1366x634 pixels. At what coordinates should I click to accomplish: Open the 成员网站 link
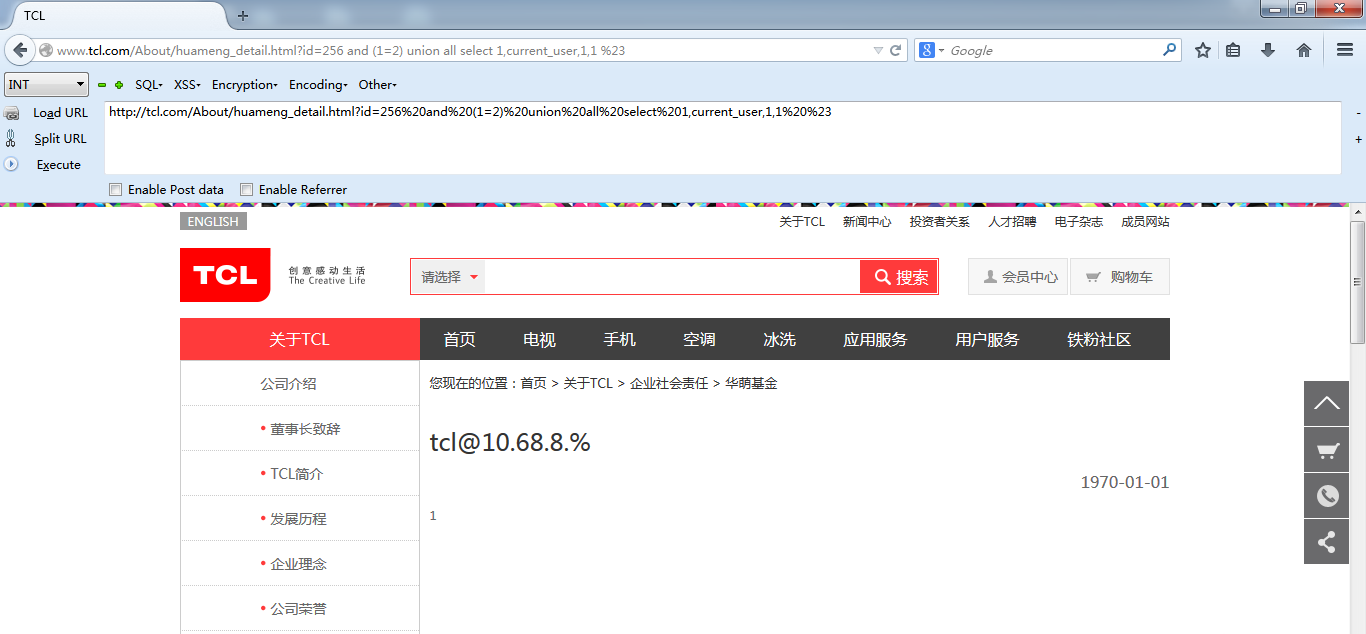point(1145,222)
